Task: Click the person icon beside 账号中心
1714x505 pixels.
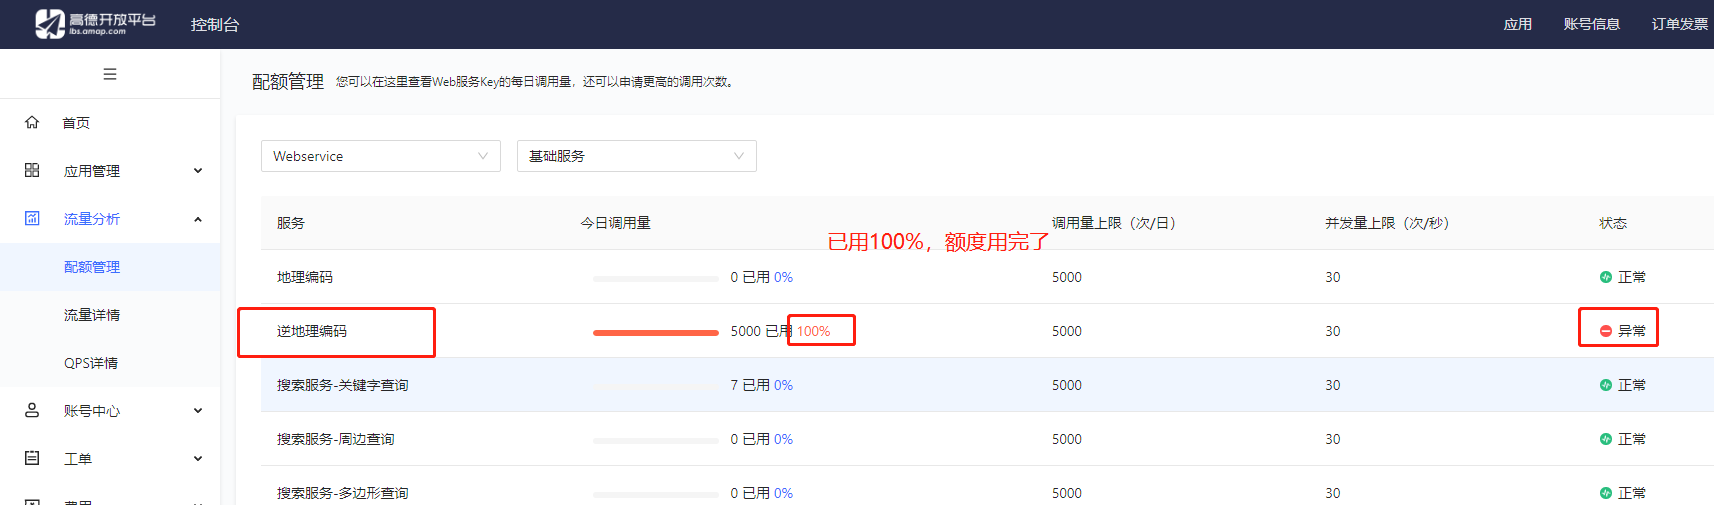Action: tap(32, 410)
